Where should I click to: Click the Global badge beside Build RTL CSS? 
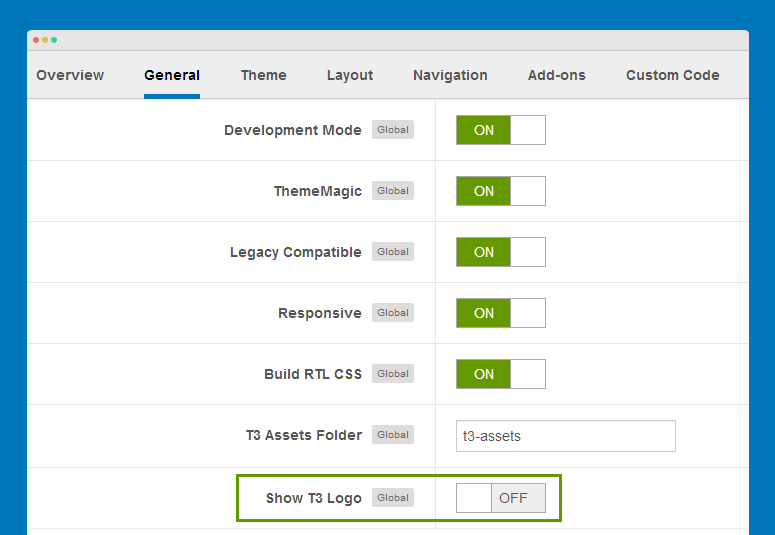pos(393,373)
